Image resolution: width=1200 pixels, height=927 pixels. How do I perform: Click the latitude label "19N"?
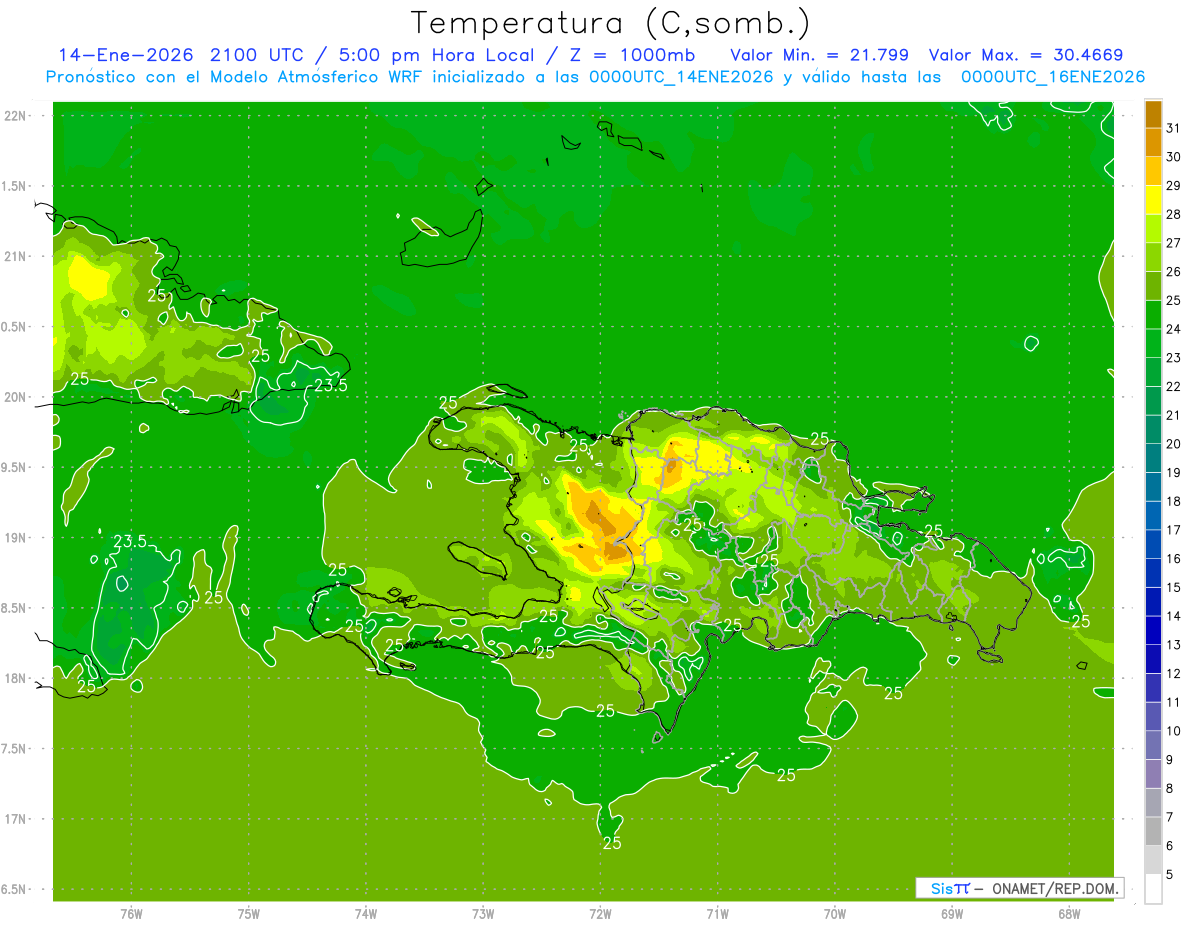[16, 538]
